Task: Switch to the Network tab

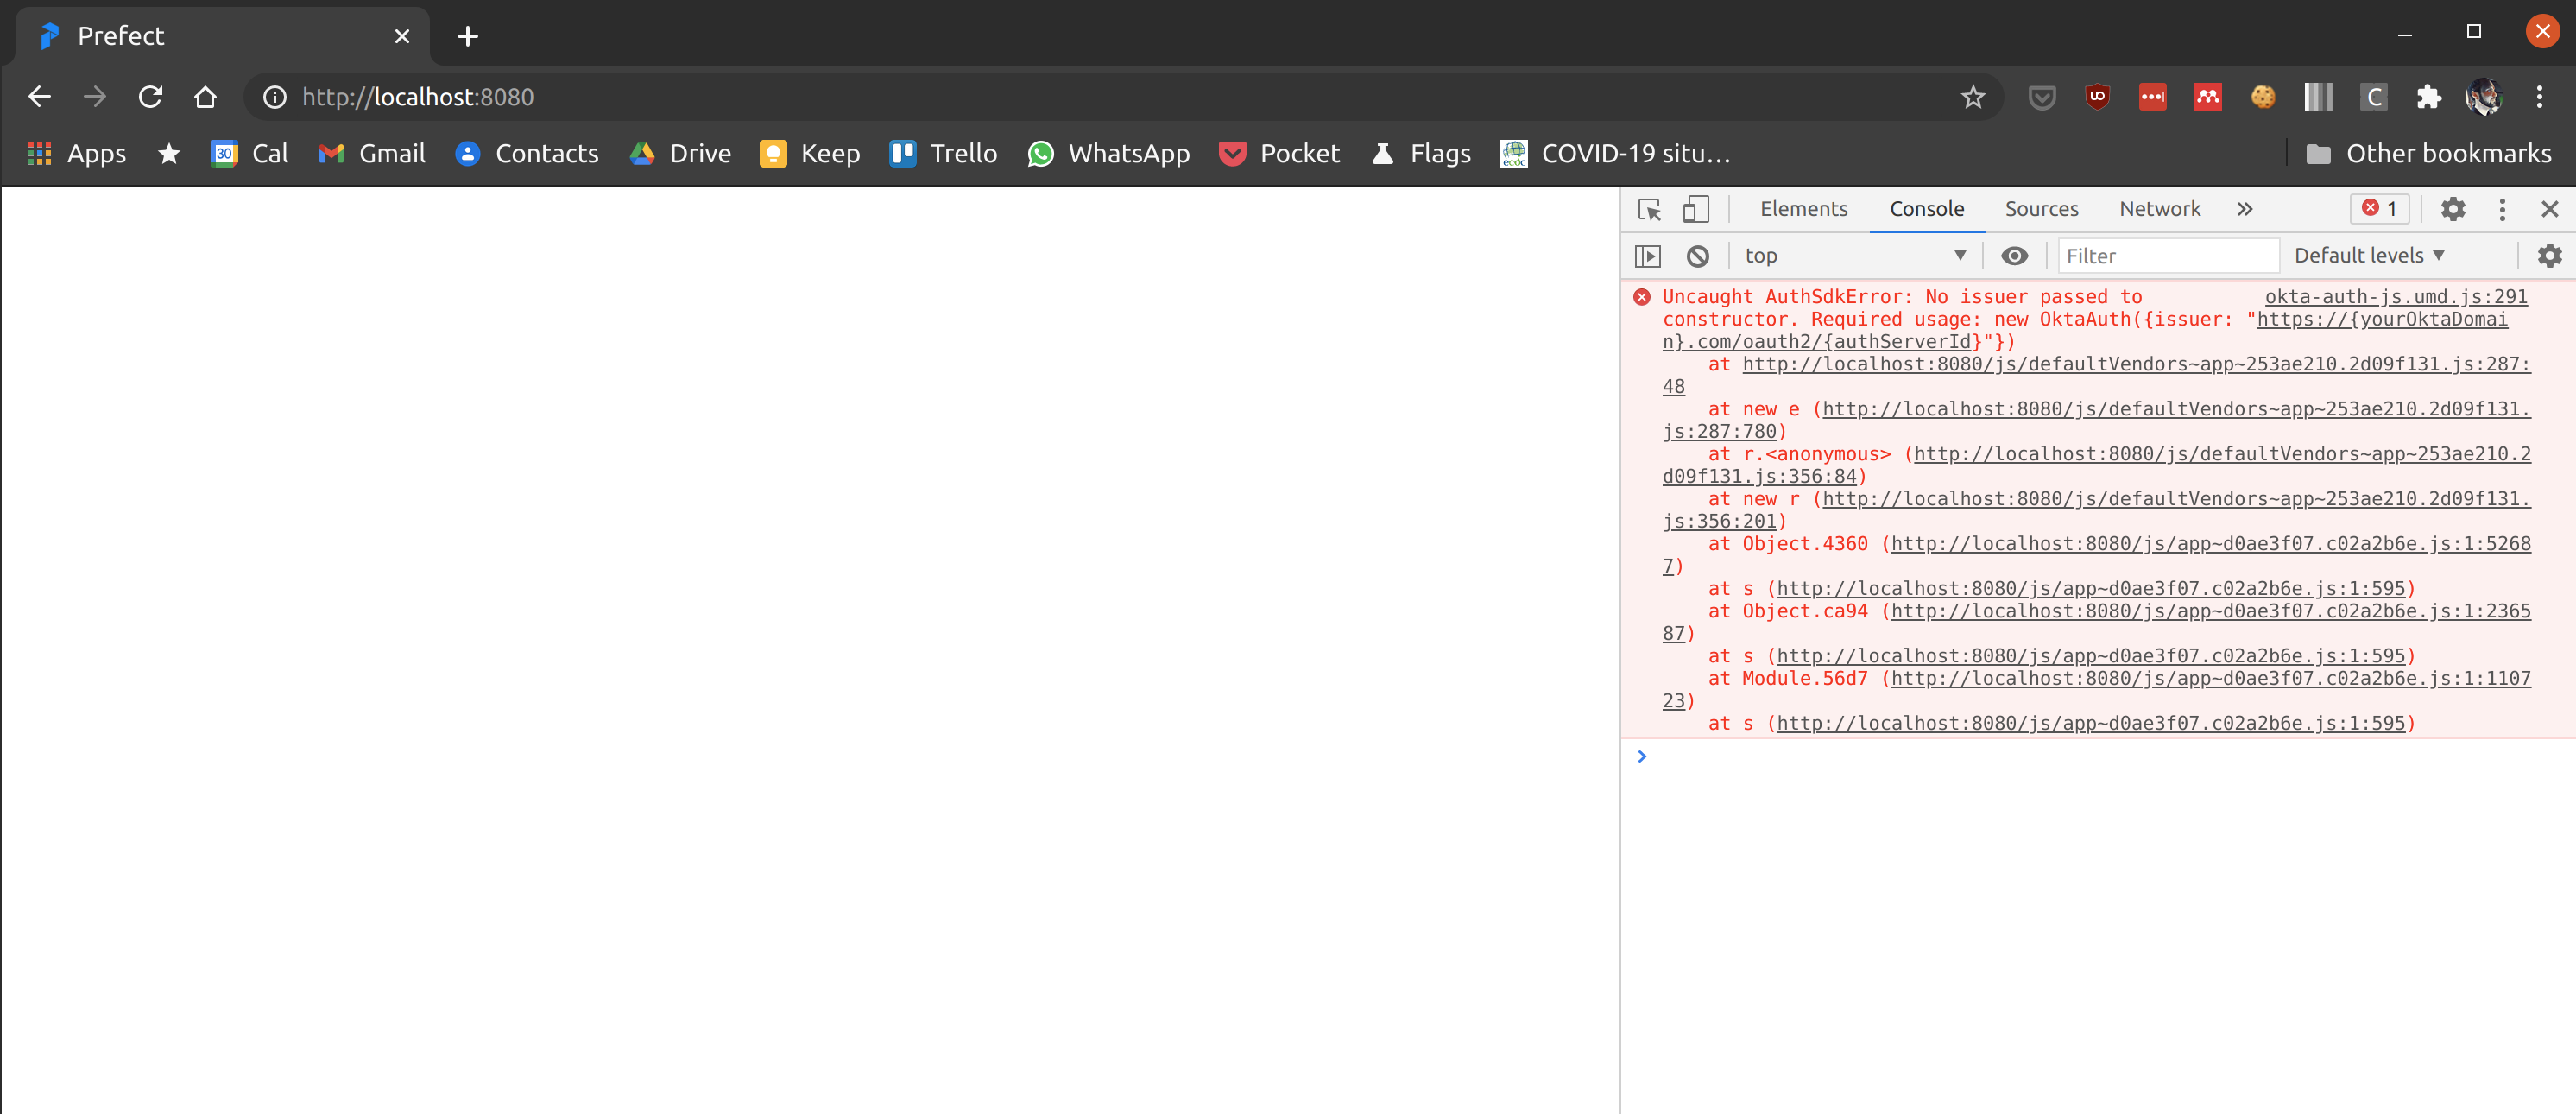Action: coord(2159,209)
